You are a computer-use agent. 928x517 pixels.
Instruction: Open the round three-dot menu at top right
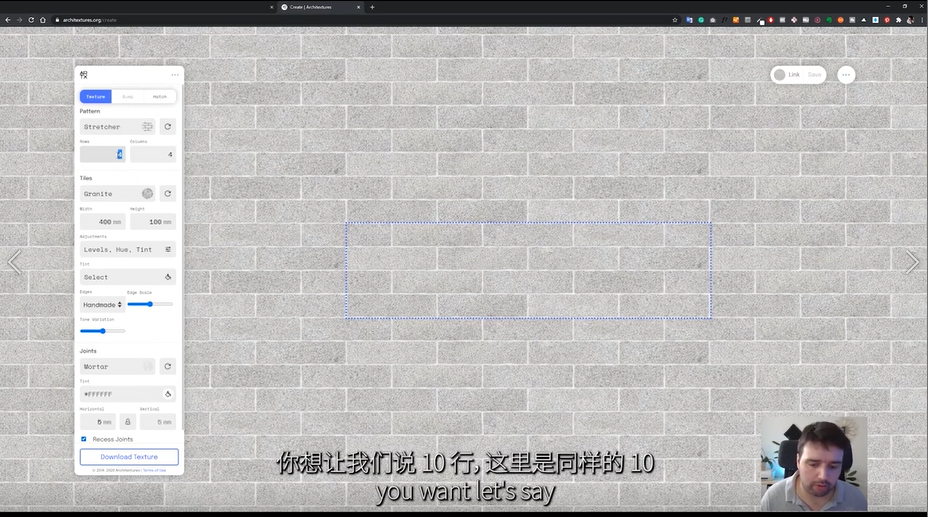click(846, 75)
